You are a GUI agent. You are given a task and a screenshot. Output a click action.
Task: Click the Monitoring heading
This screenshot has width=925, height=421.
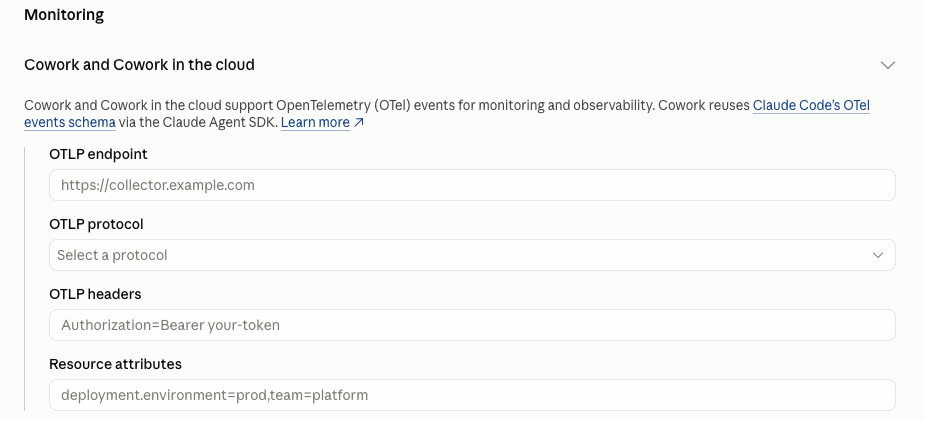(64, 15)
